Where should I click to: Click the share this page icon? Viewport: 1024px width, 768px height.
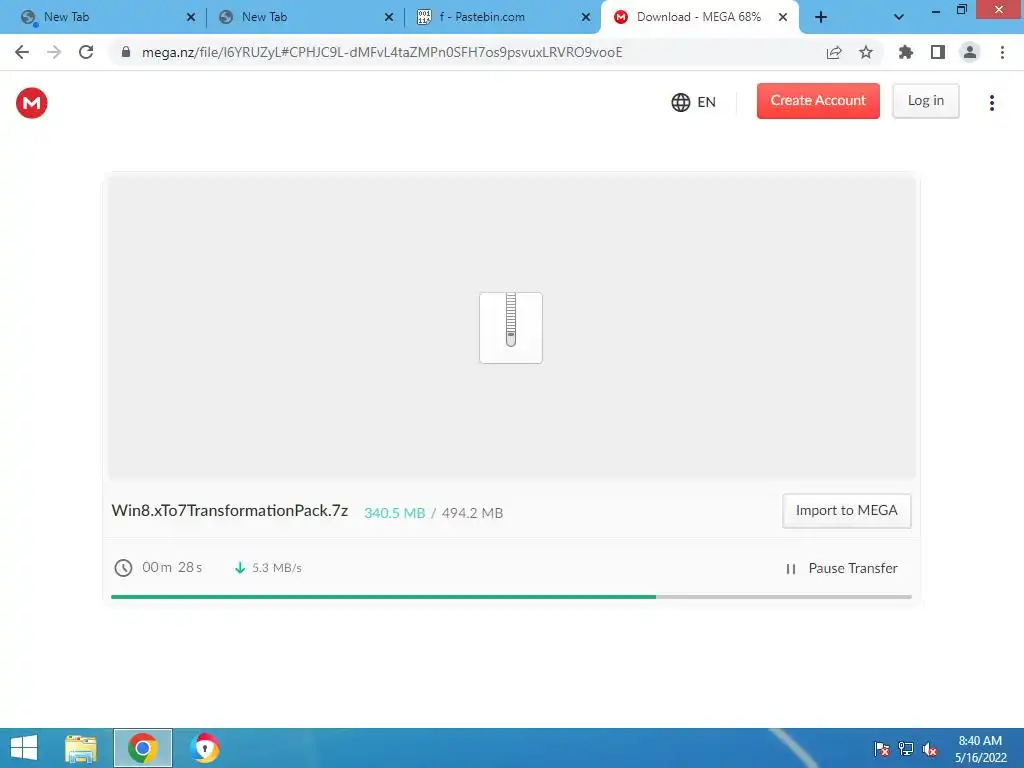(x=834, y=52)
